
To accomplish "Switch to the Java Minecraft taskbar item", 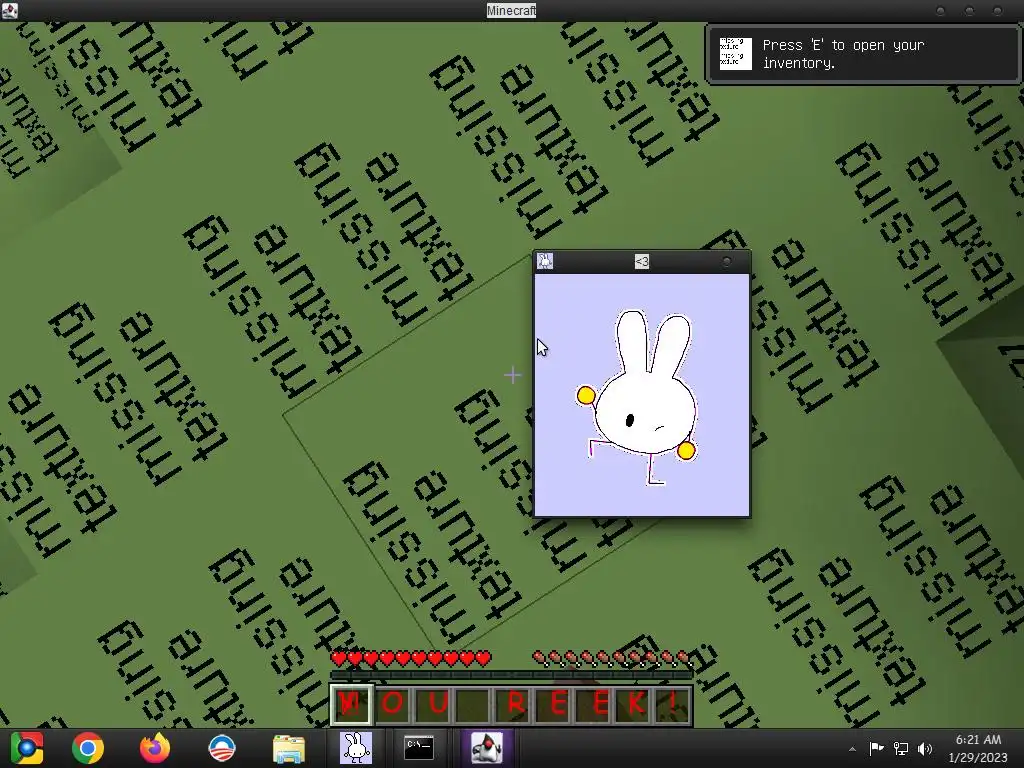I will tap(487, 748).
